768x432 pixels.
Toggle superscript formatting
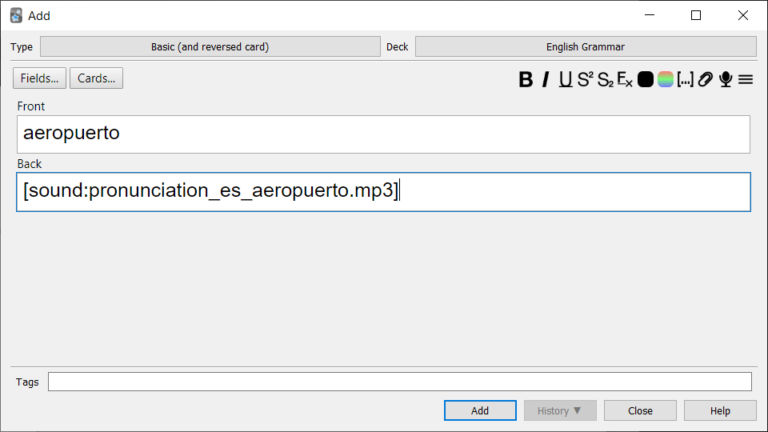(585, 80)
